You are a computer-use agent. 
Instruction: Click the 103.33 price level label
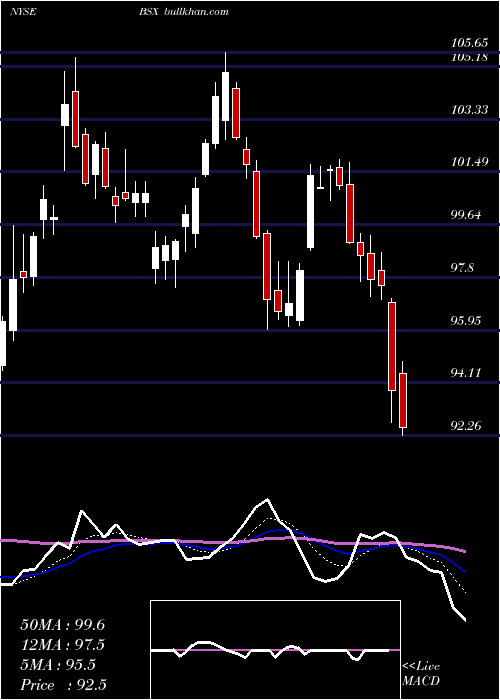470,110
